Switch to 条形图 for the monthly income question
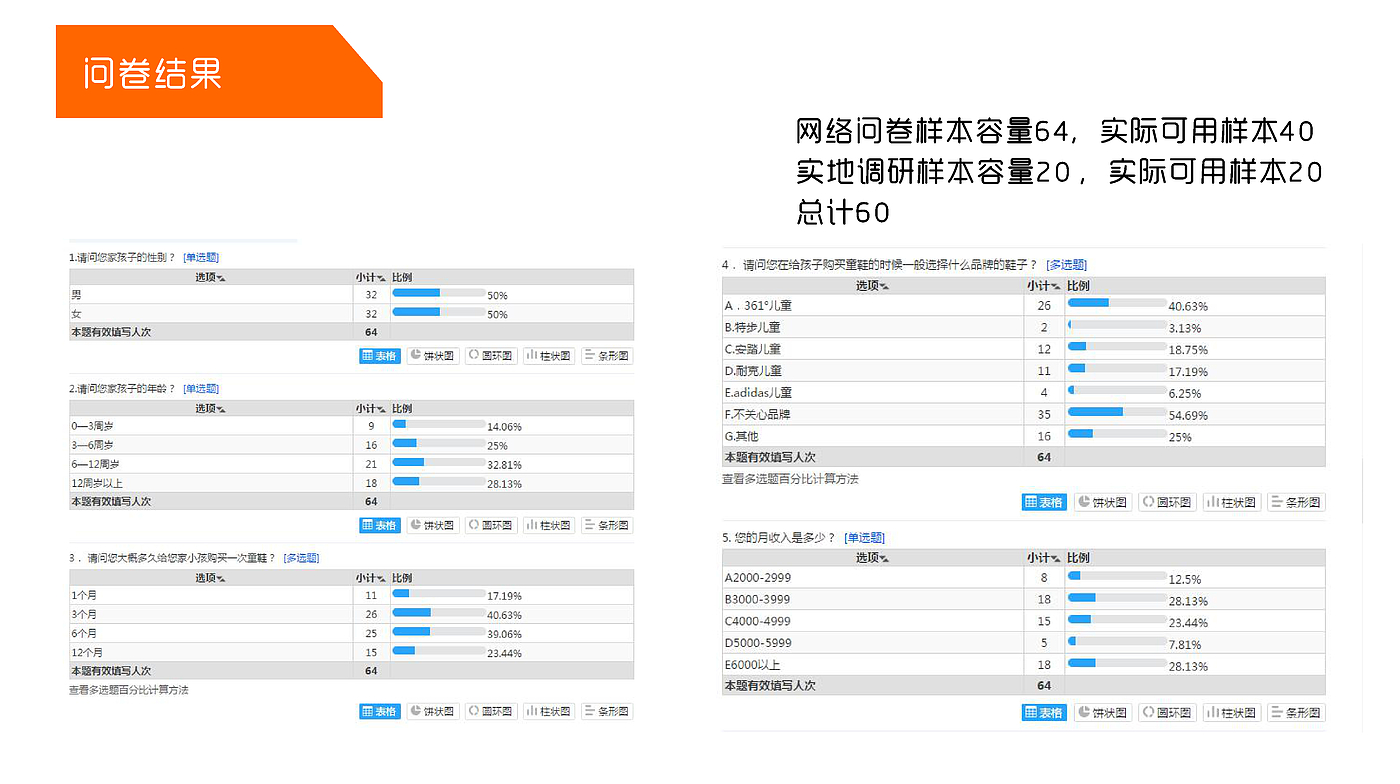1400x784 pixels. [x=1296, y=713]
